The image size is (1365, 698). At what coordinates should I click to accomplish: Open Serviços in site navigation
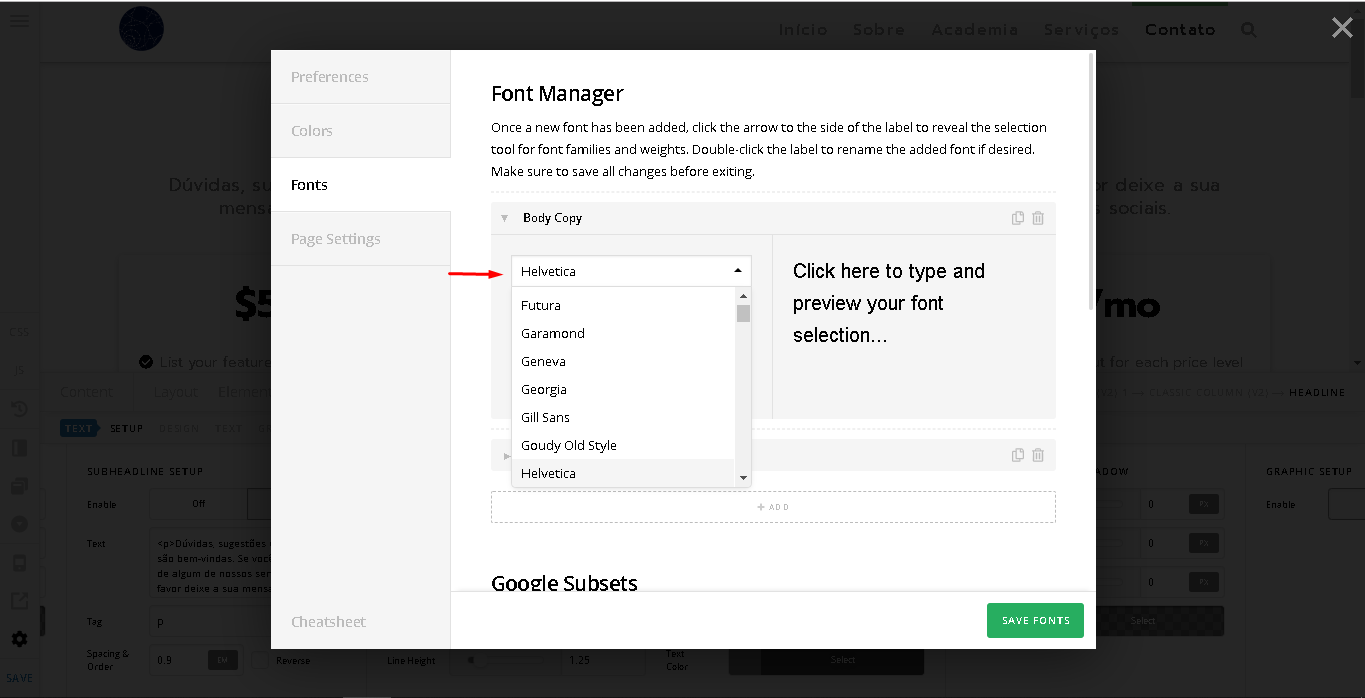[1082, 30]
